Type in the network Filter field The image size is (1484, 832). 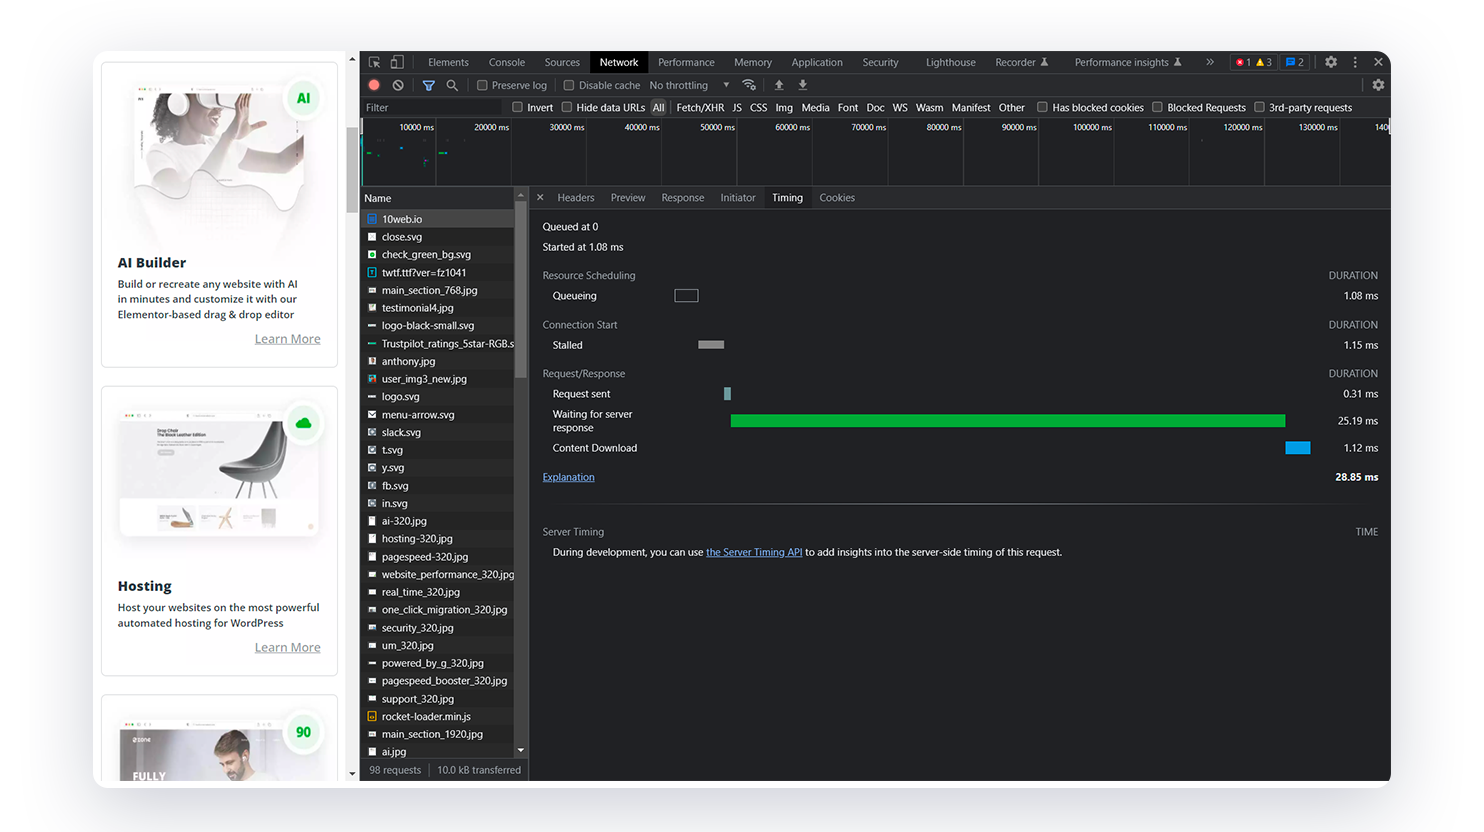pos(430,108)
